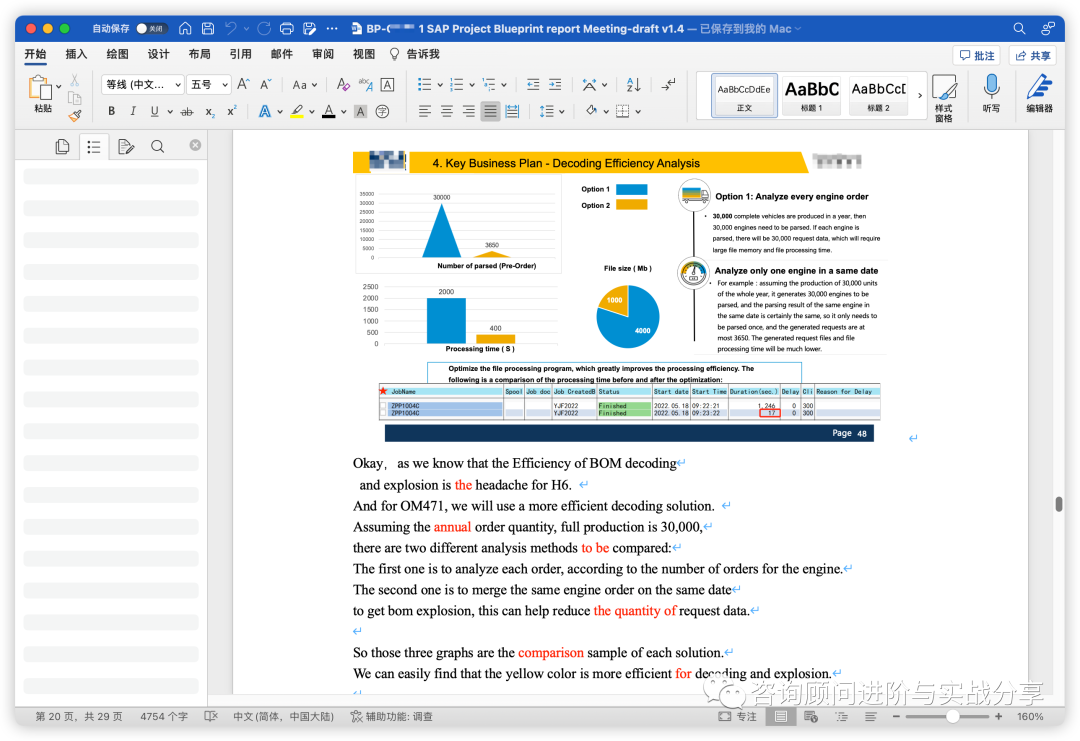
Task: Decrease font size with the A-down icon
Action: point(266,84)
